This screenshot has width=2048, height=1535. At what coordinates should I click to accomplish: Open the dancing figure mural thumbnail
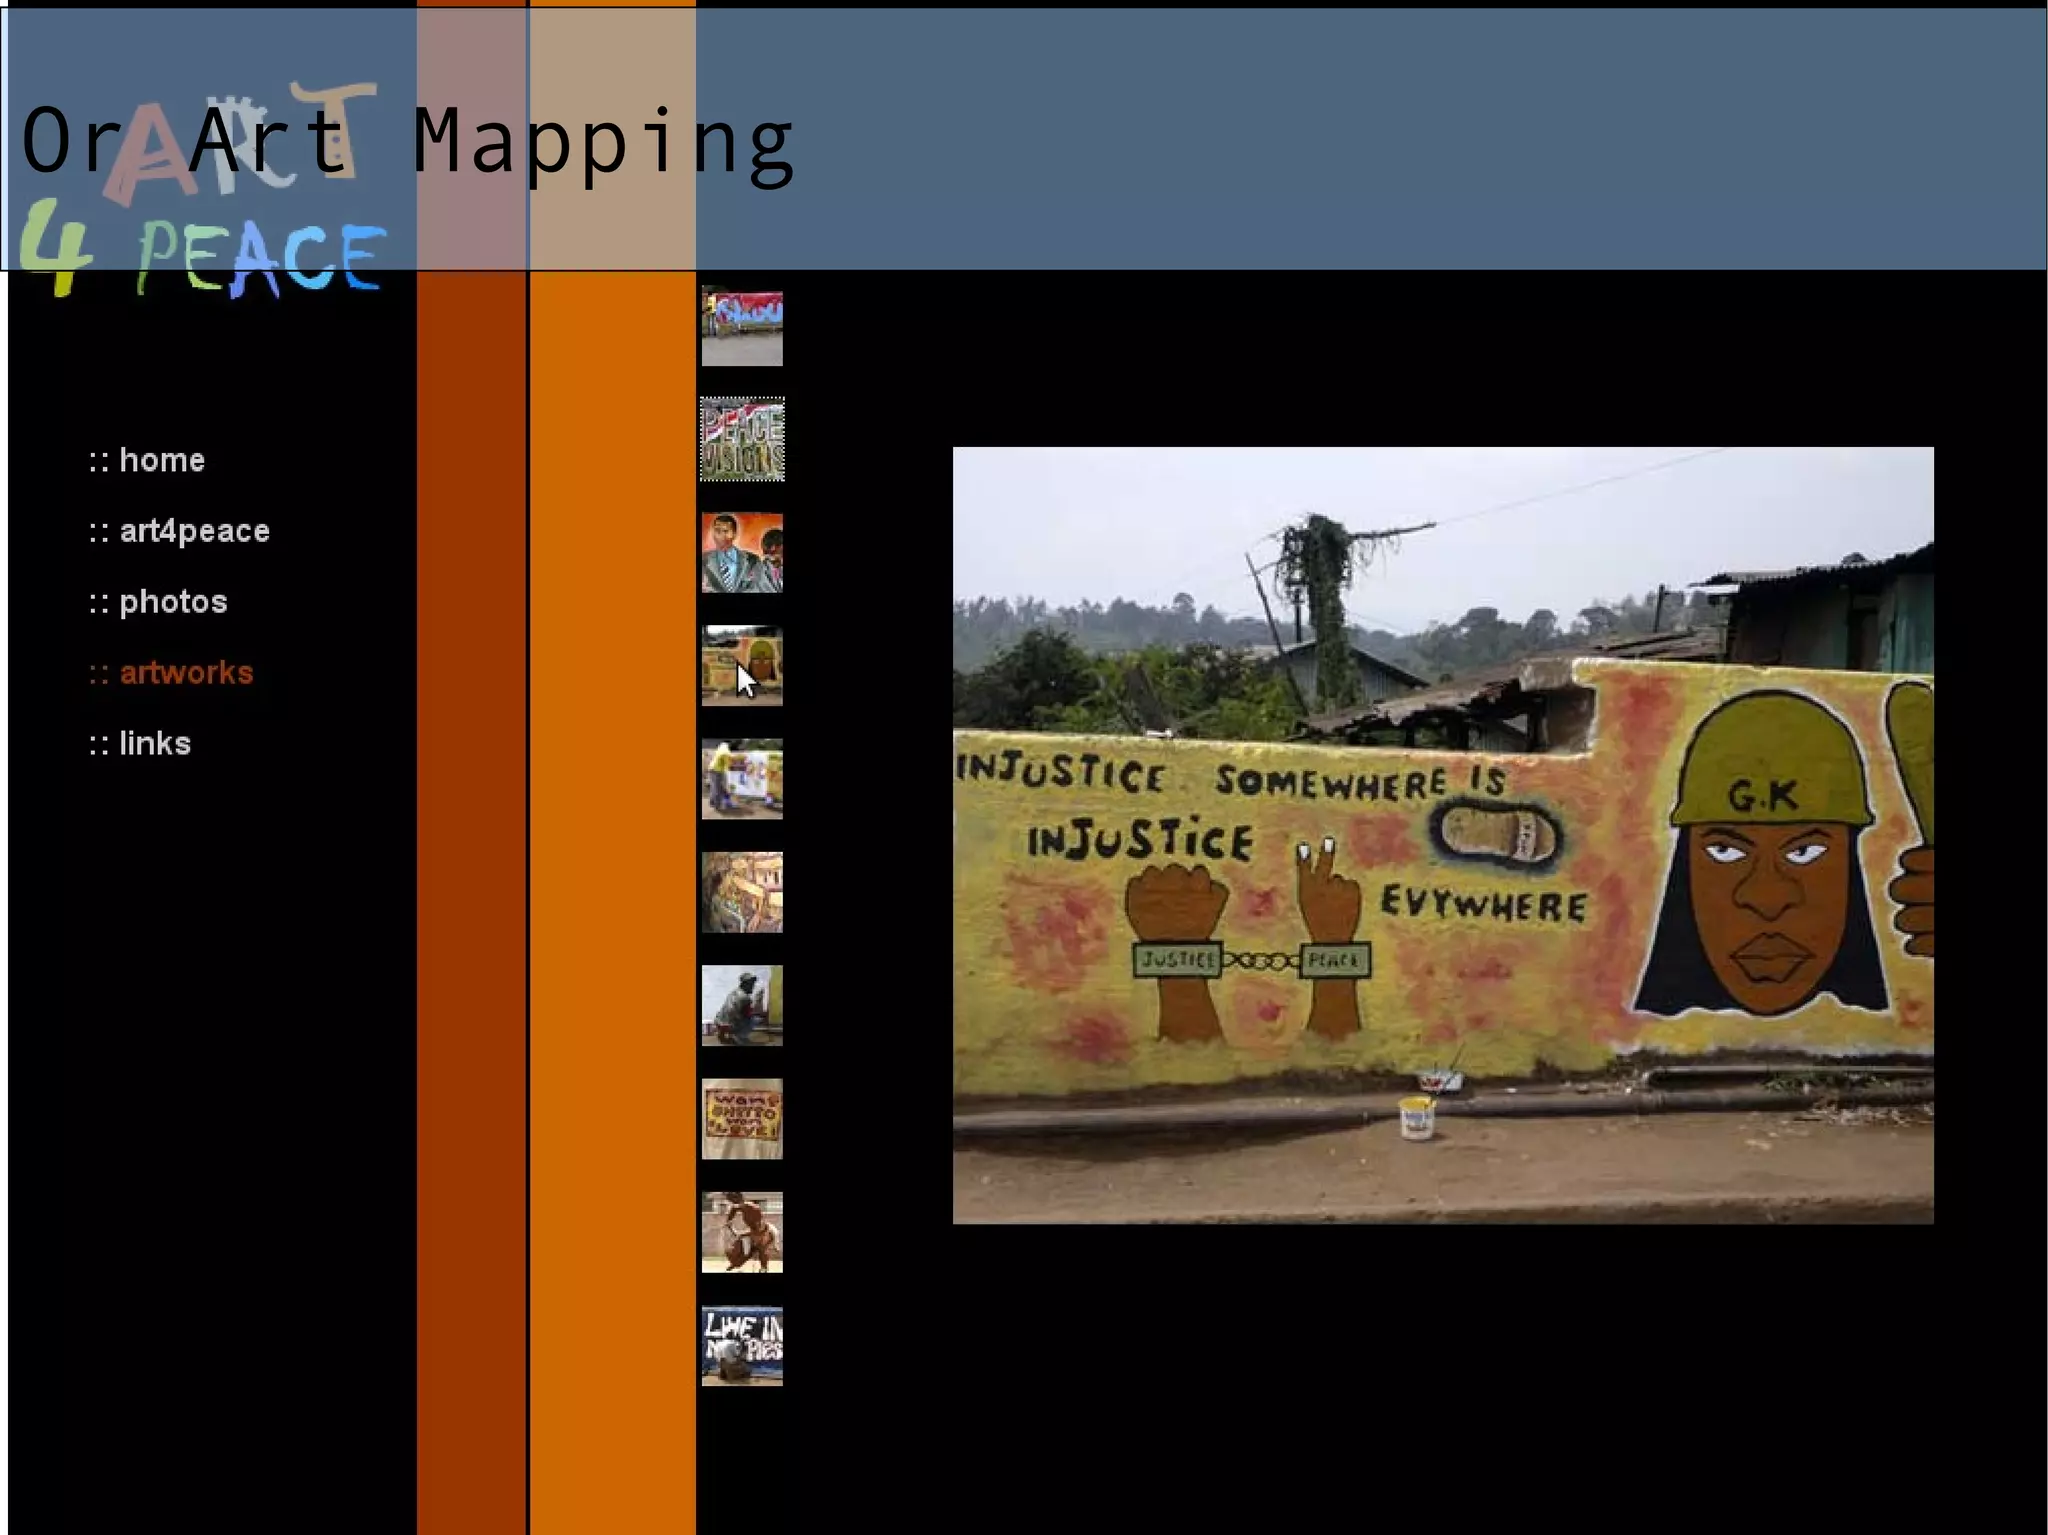pos(742,1232)
